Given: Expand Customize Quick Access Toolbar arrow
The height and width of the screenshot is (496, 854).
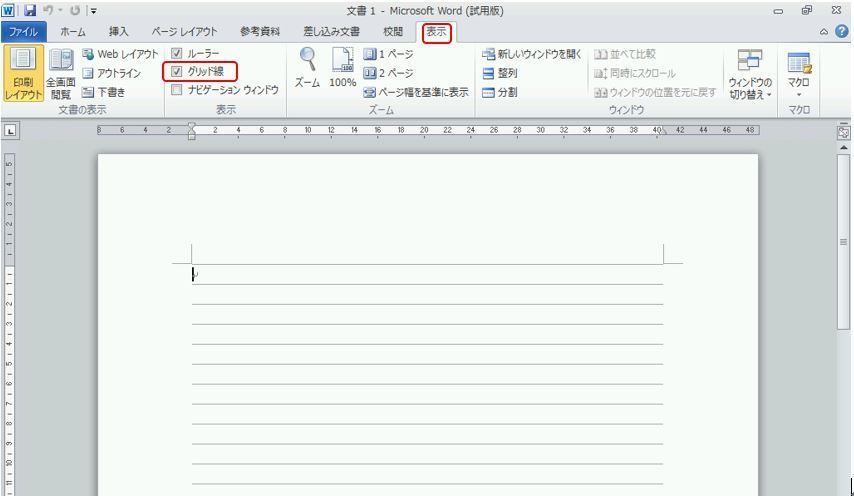Looking at the screenshot, I should pos(93,10).
